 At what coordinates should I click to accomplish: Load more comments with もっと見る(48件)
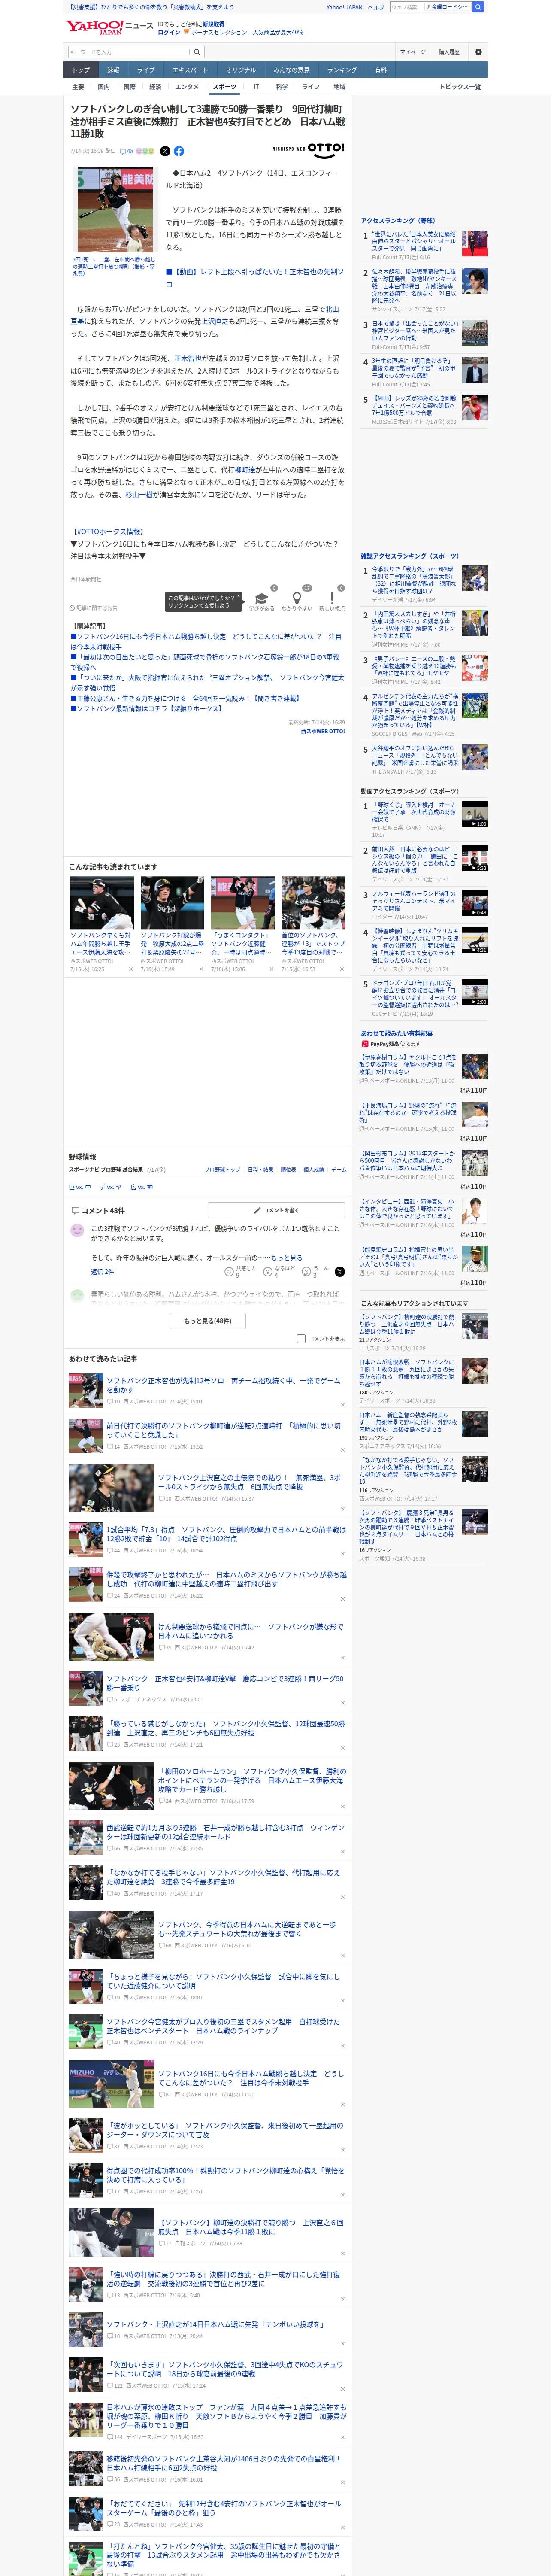pyautogui.click(x=207, y=1320)
